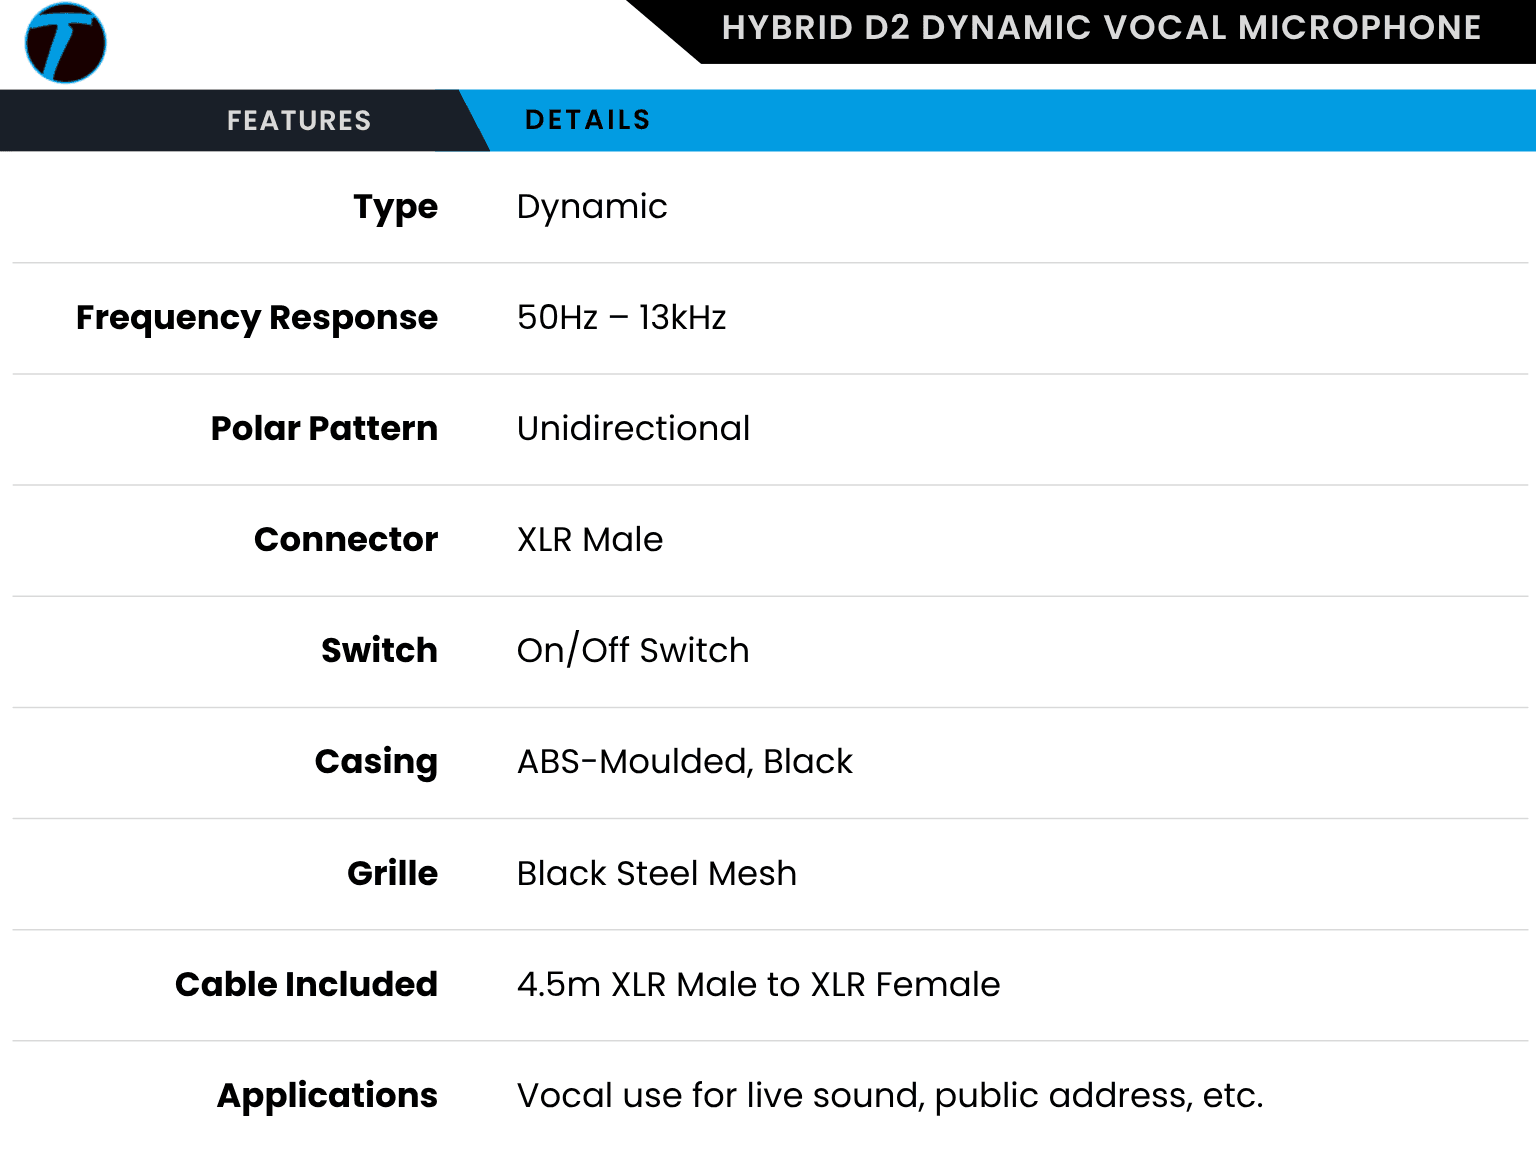Click the Connector row label
Screen dimensions: 1536x1152
click(x=346, y=540)
